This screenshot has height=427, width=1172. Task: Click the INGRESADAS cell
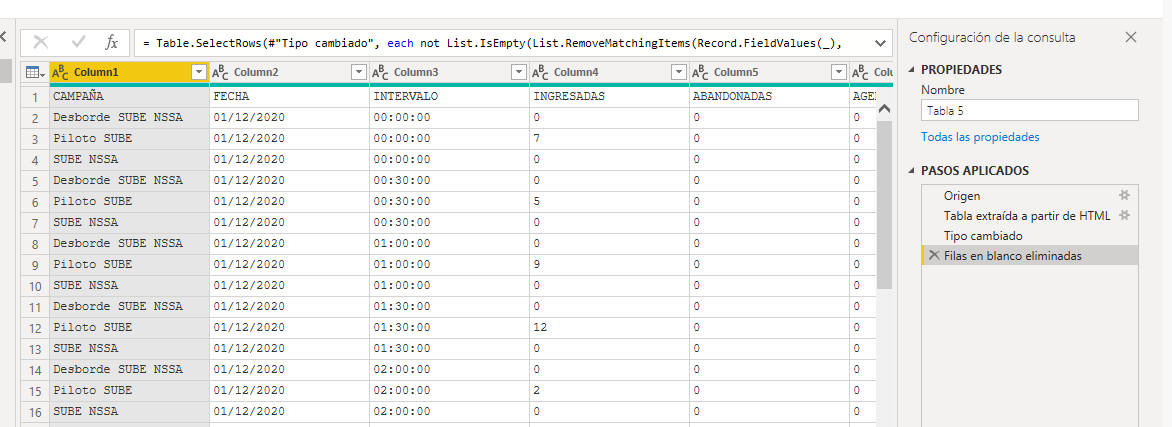tap(609, 96)
